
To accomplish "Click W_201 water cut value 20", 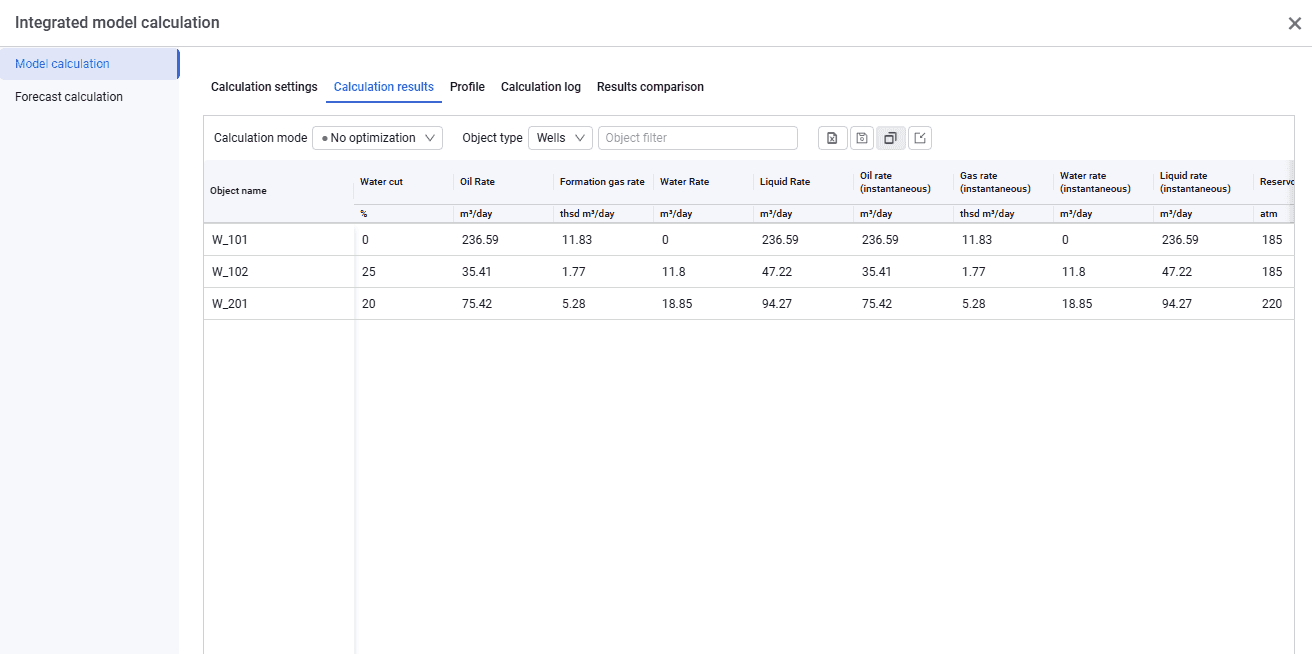I will (x=369, y=304).
